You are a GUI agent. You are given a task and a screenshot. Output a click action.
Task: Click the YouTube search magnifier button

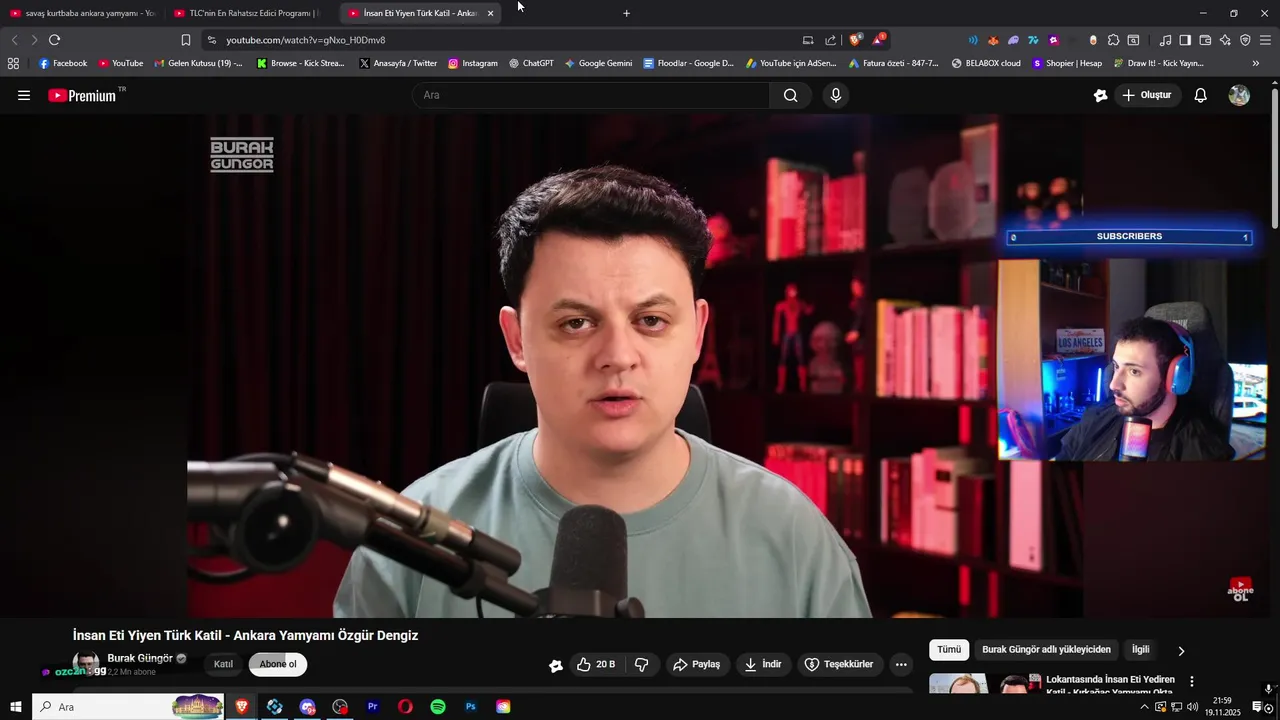(791, 95)
